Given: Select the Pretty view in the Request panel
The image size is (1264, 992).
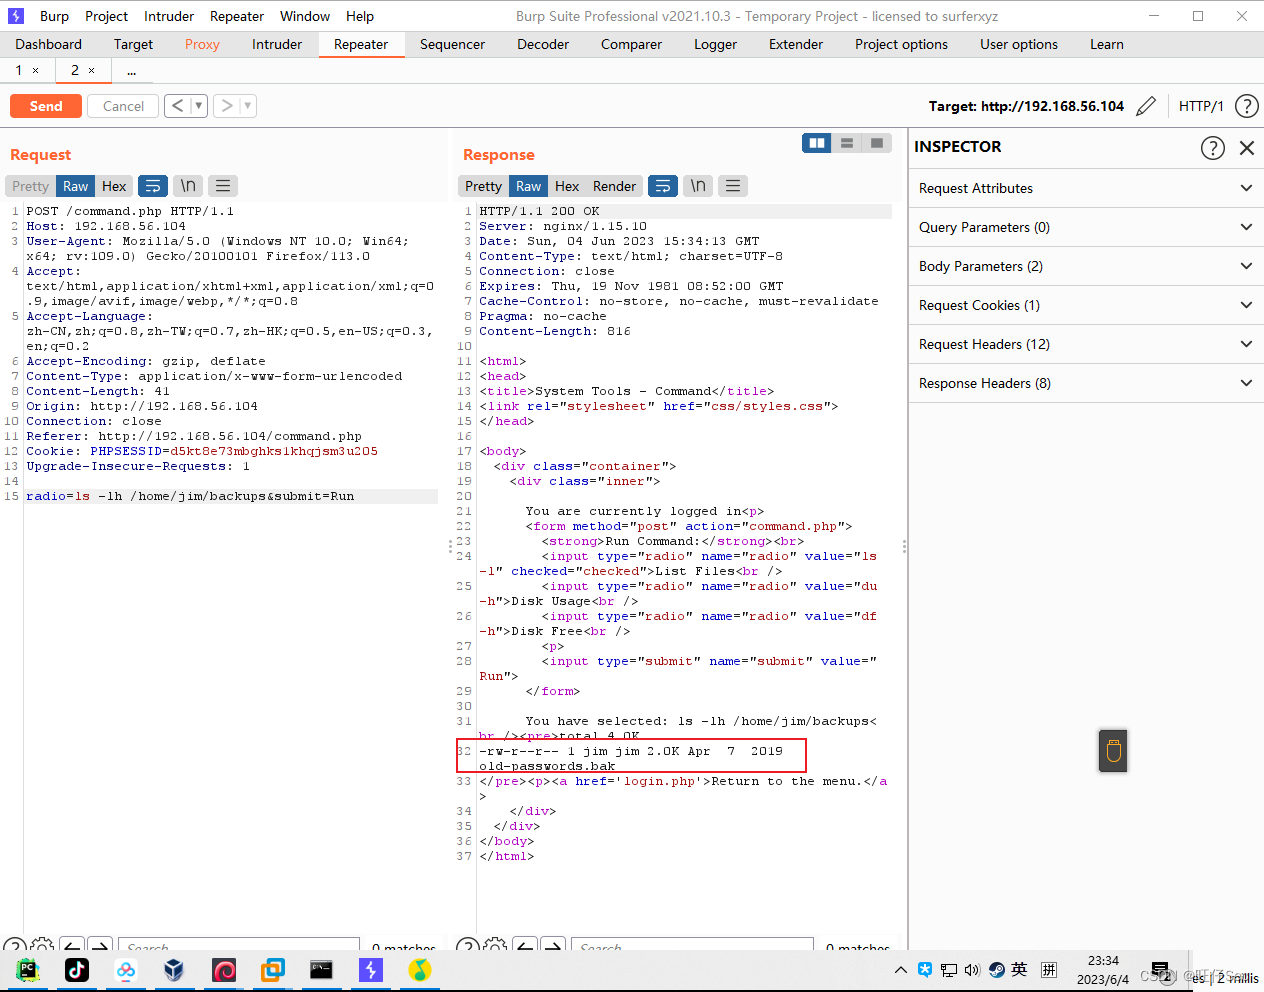Looking at the screenshot, I should (x=30, y=186).
